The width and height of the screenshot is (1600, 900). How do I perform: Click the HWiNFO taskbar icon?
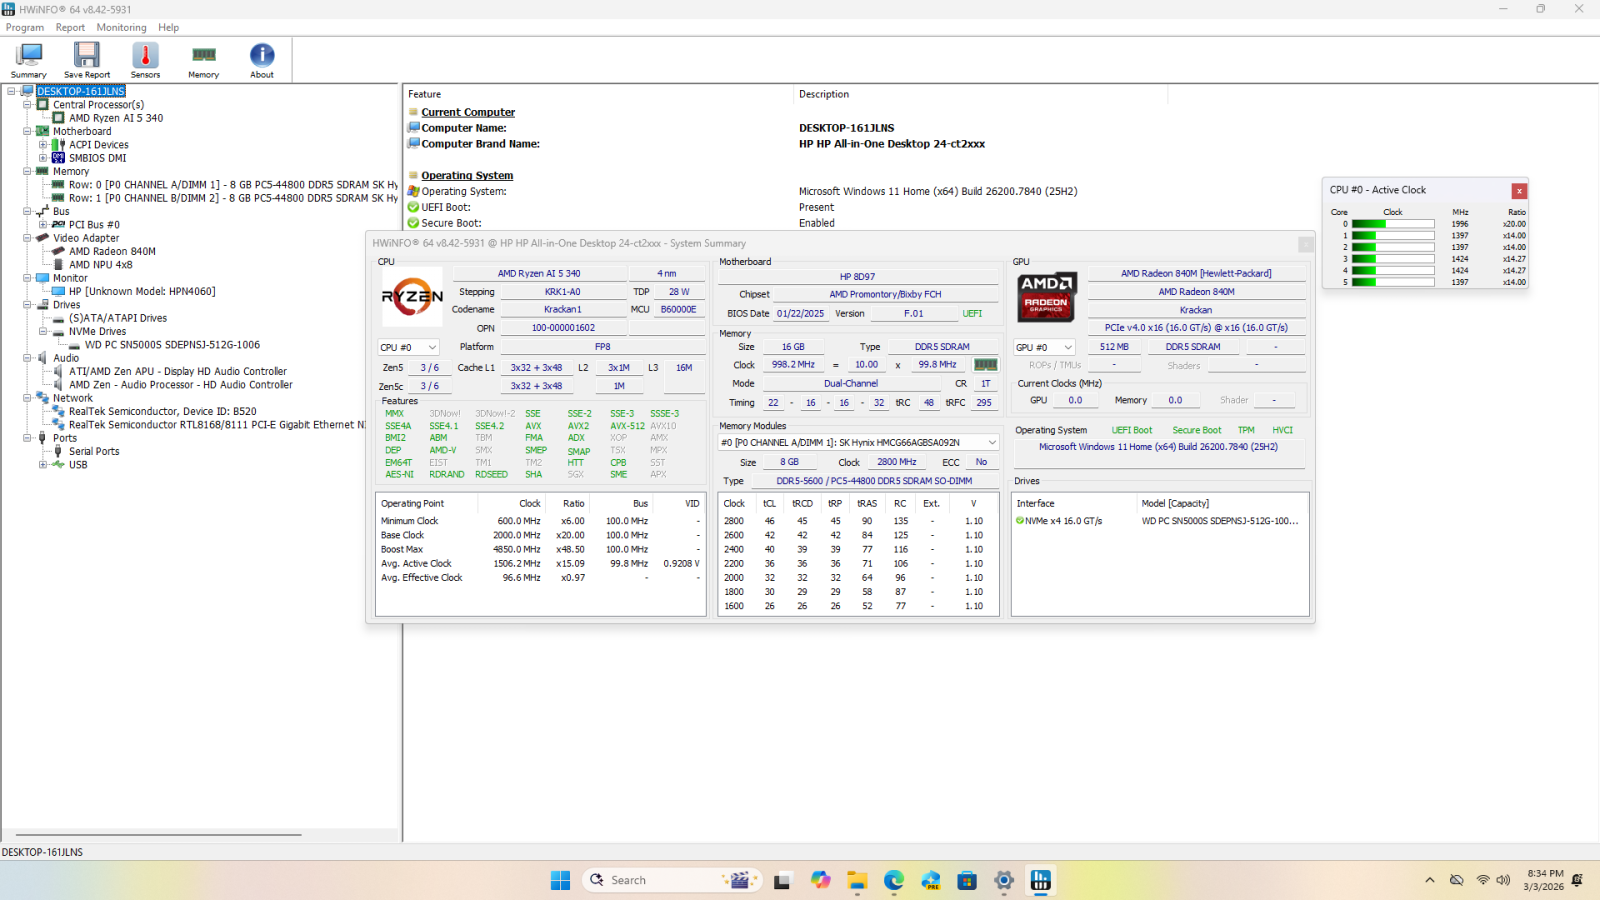[1041, 880]
